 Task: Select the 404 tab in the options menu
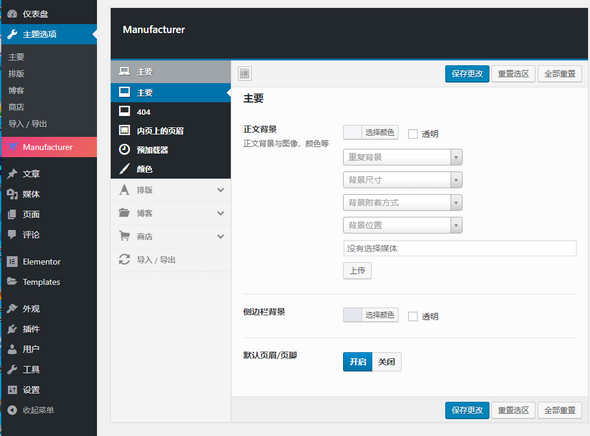tap(171, 112)
